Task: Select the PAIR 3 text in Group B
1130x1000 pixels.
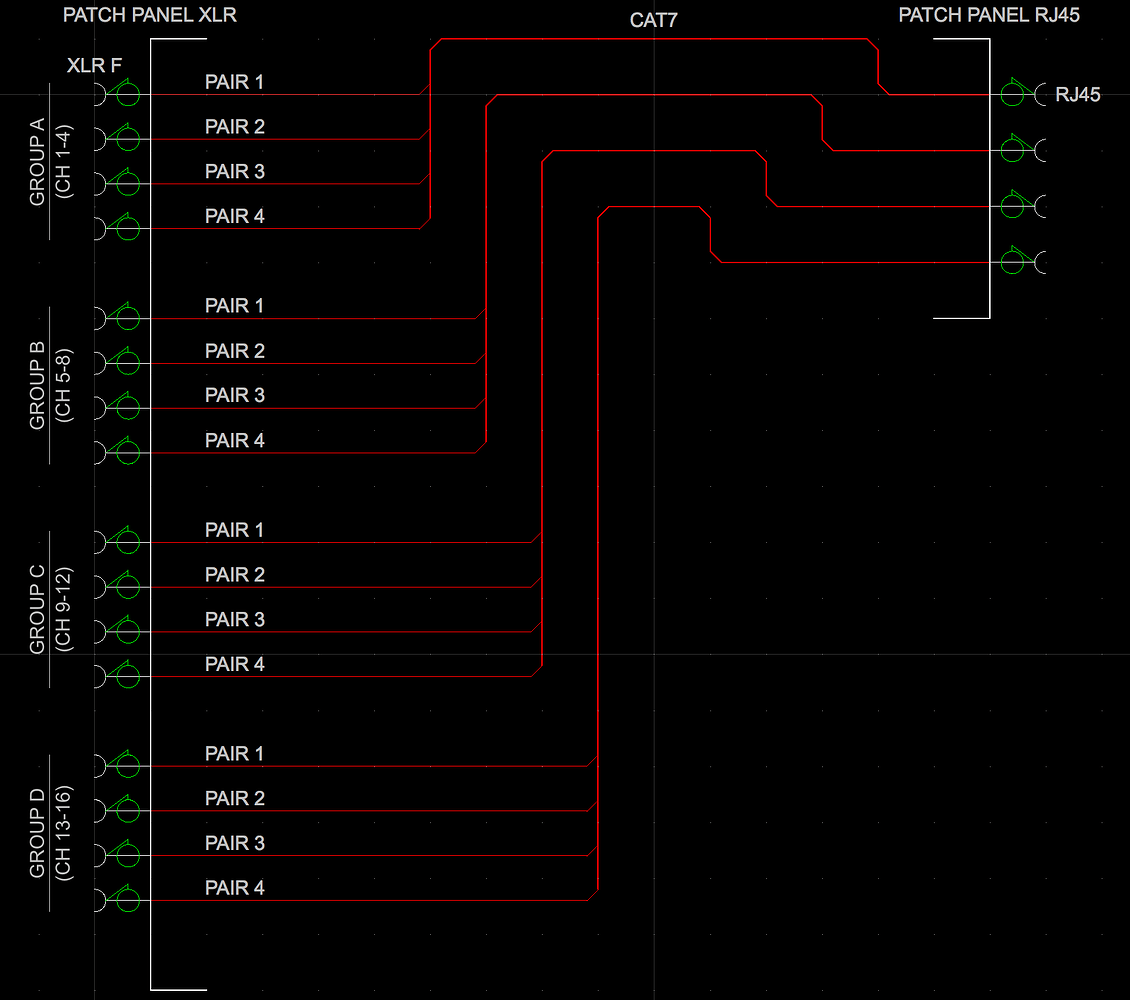Action: (234, 395)
